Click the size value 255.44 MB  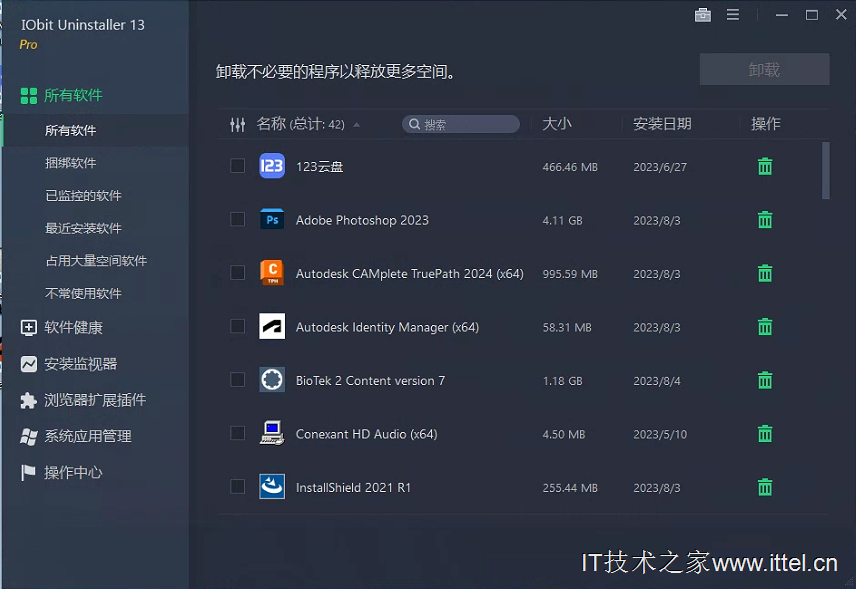click(x=570, y=488)
